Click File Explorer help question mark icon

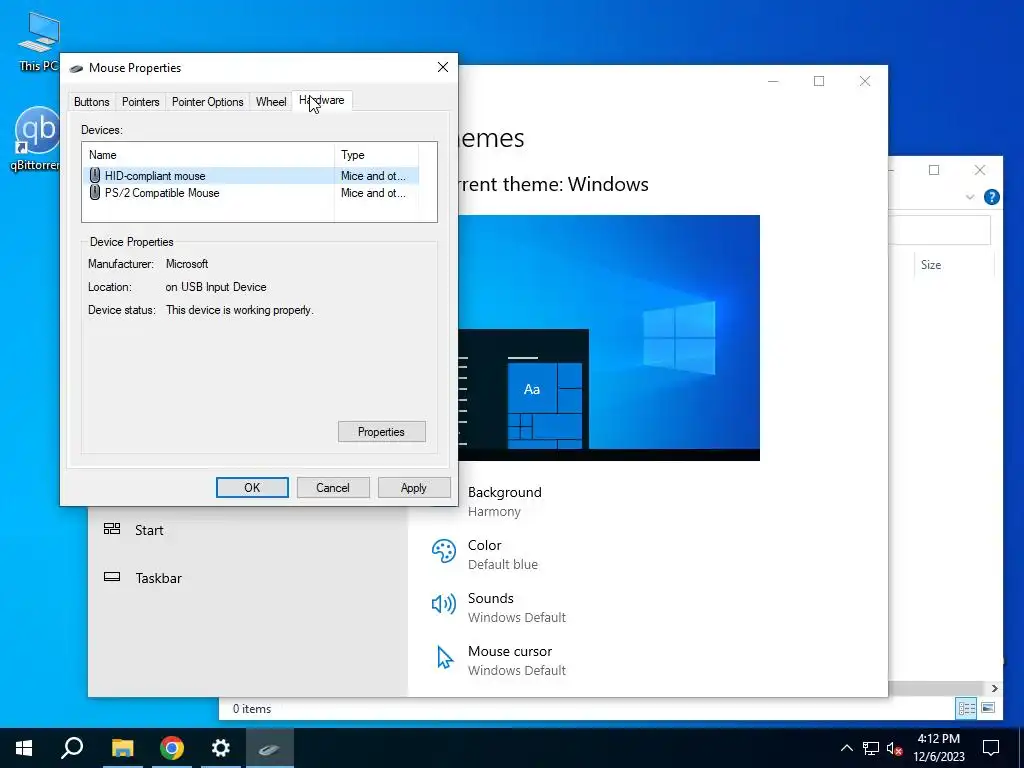click(x=991, y=197)
